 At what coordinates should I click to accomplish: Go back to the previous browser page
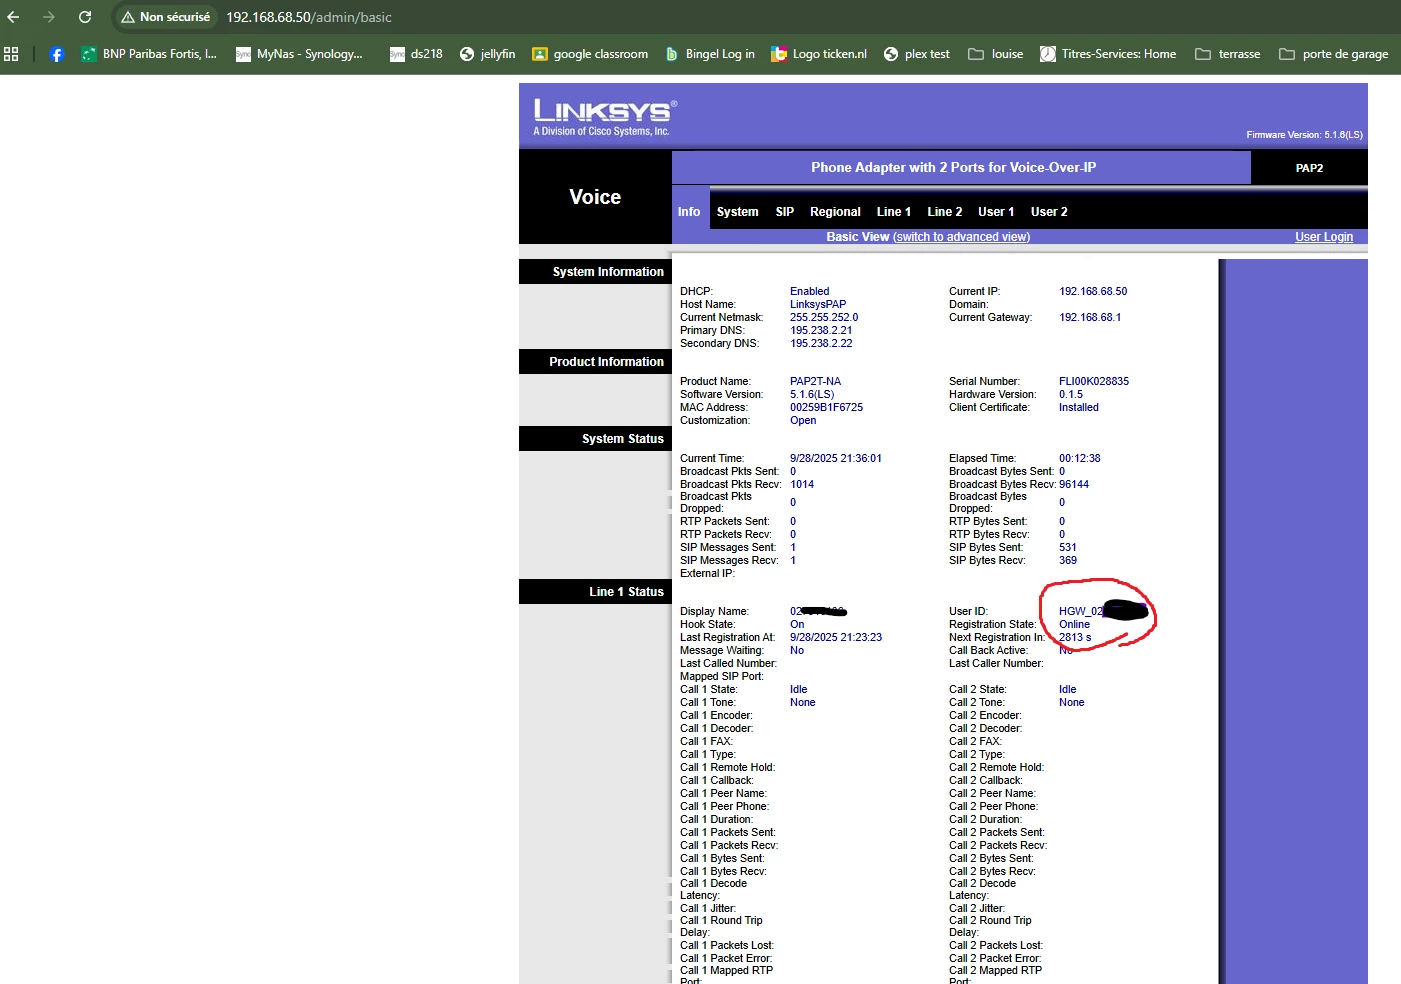(x=13, y=17)
